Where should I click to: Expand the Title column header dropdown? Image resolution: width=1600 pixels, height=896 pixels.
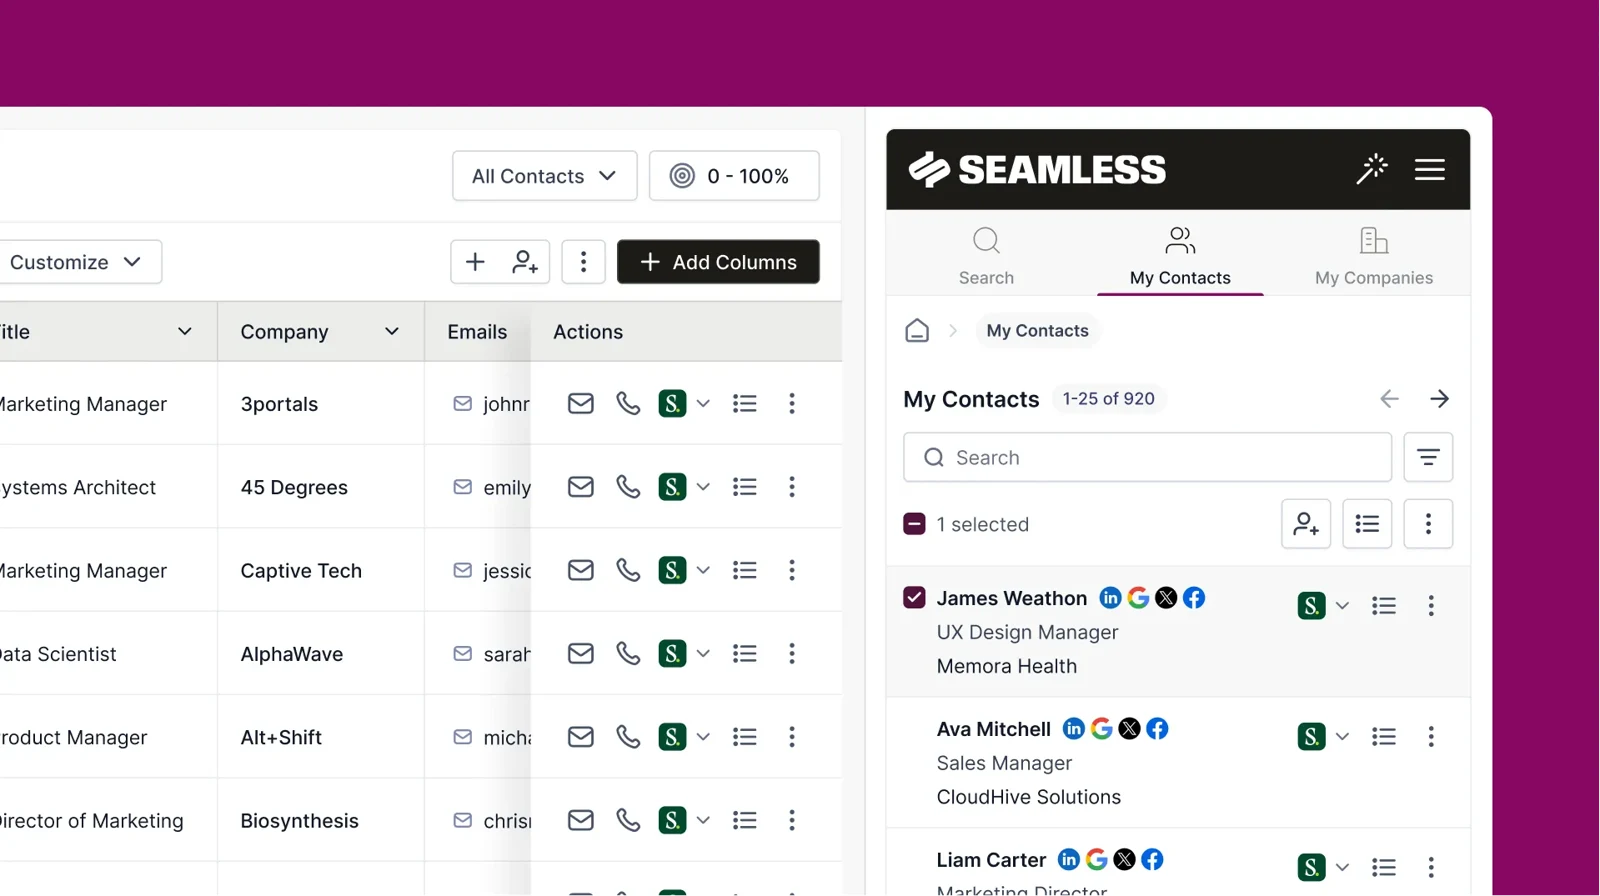[x=185, y=332]
